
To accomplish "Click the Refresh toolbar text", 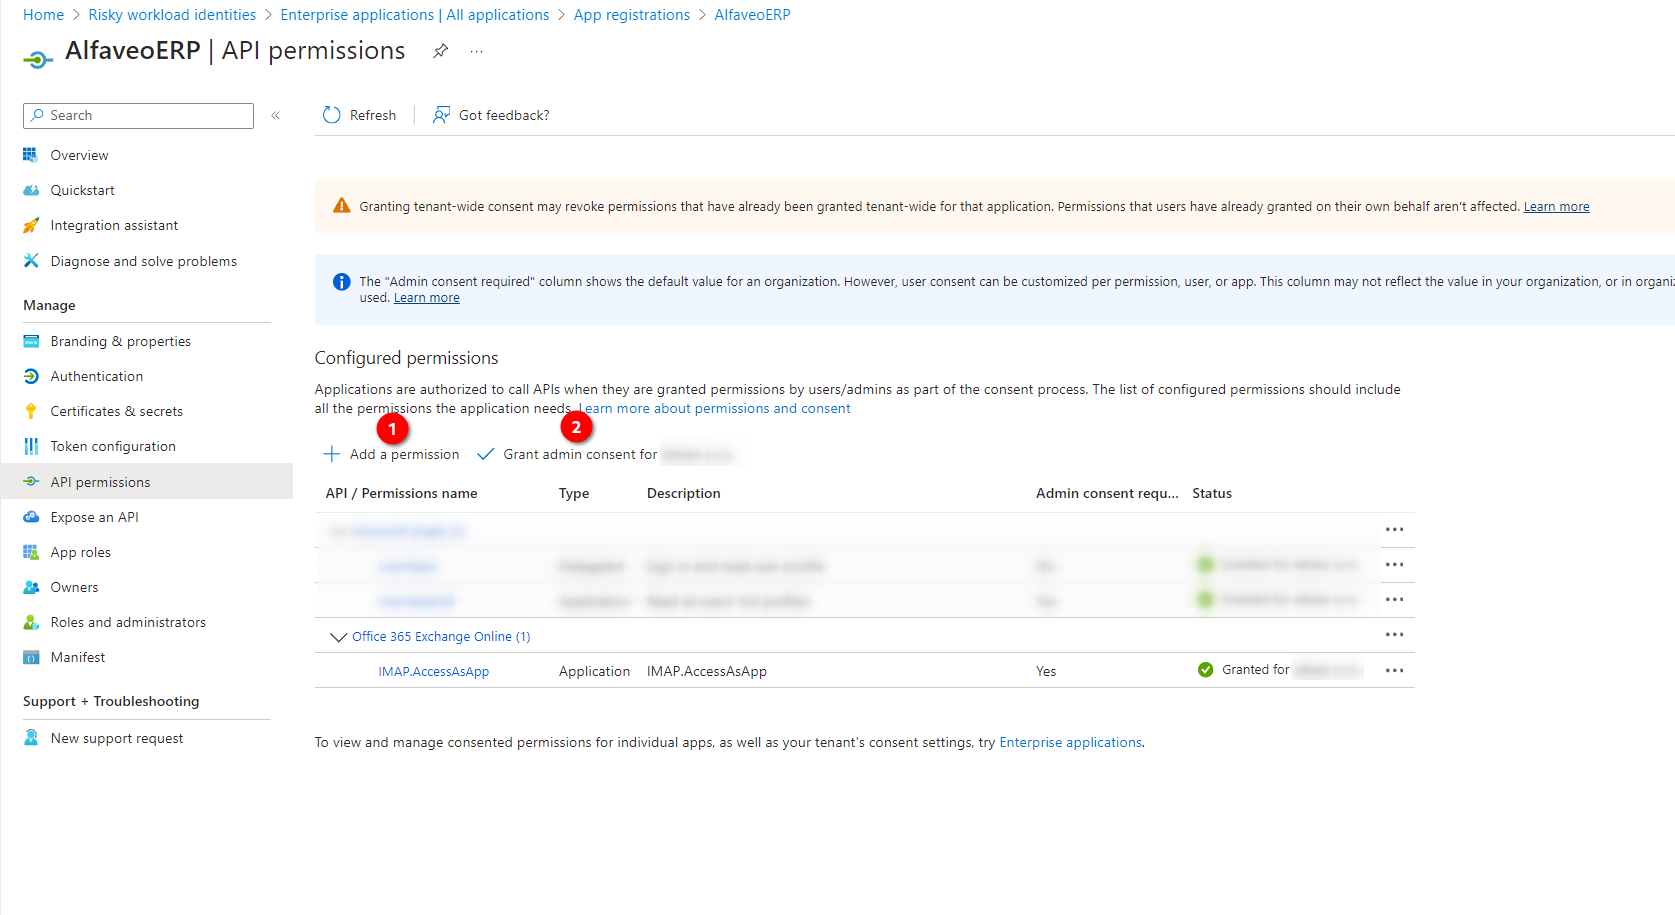I will (x=373, y=116).
